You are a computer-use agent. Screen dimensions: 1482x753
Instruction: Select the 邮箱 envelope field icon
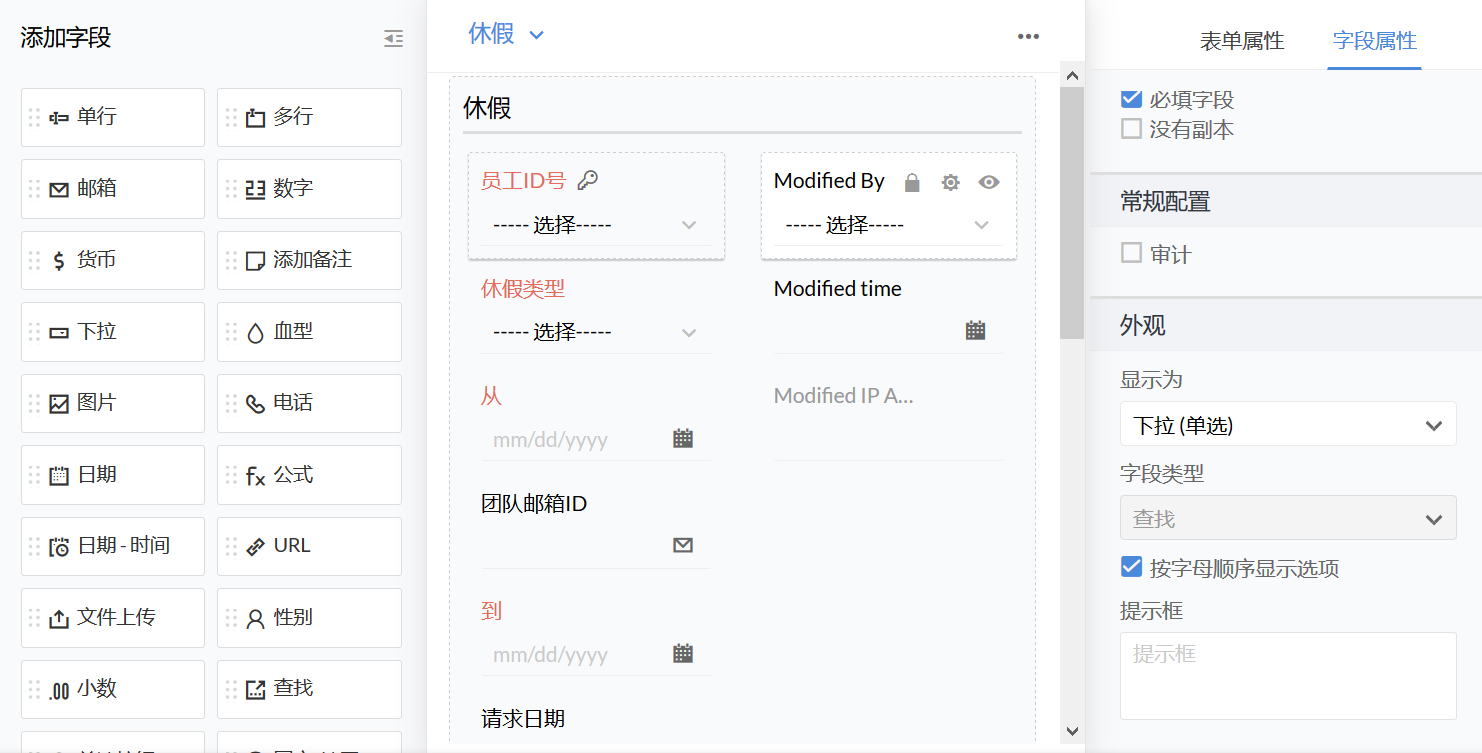(x=59, y=189)
